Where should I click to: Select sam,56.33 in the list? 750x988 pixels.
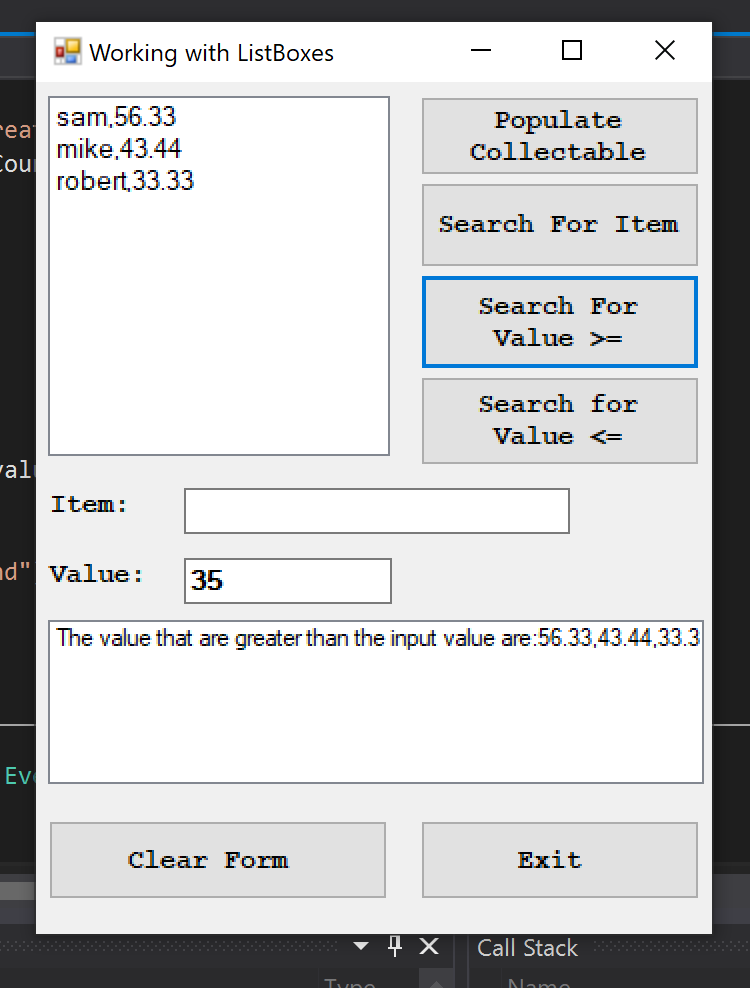116,117
